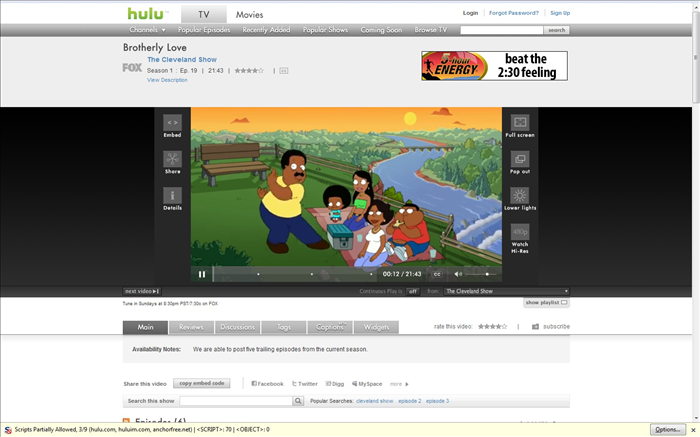Toggle closed captions CC in the player bar
This screenshot has height=437, width=700.
437,274
